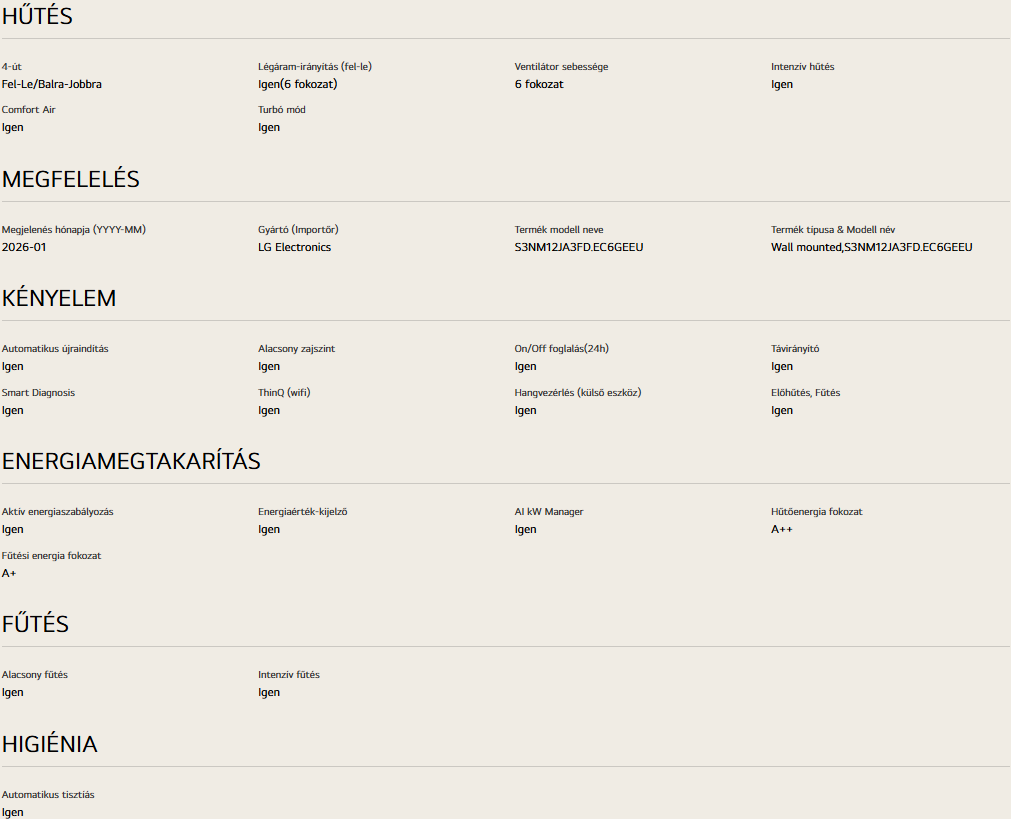Select the ENERGIAMEGTAKARÍTÁS heading
This screenshot has width=1011, height=819.
pos(131,461)
